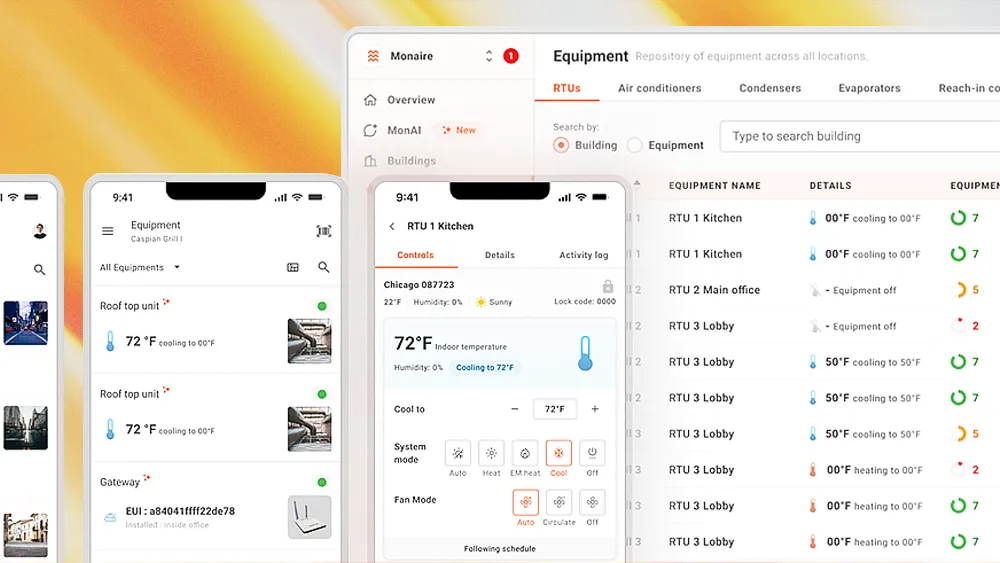This screenshot has width=1000, height=563.
Task: Click the Cool to 72°F value box
Action: click(555, 409)
